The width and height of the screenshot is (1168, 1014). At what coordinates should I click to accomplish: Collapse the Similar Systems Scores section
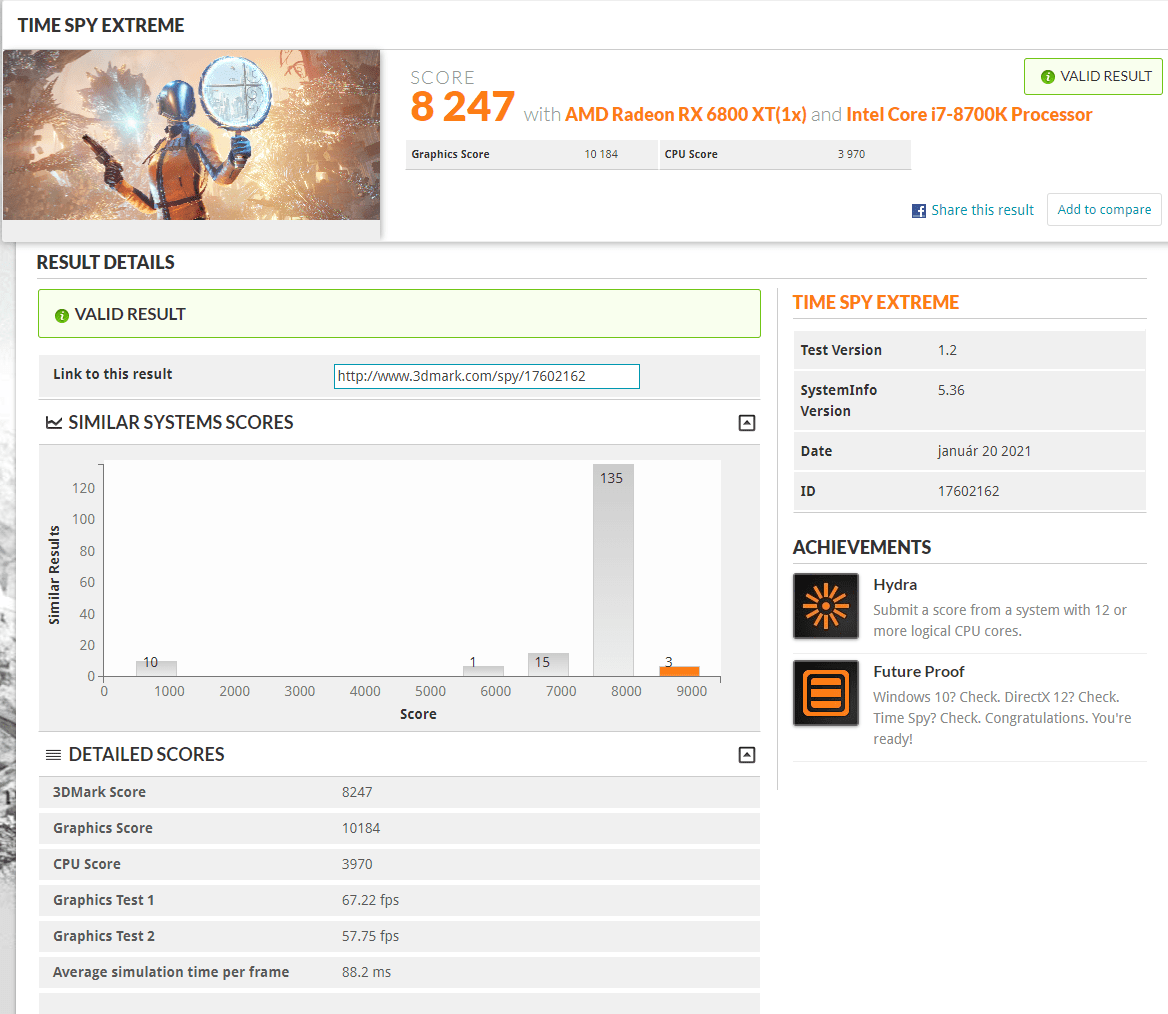click(x=746, y=423)
